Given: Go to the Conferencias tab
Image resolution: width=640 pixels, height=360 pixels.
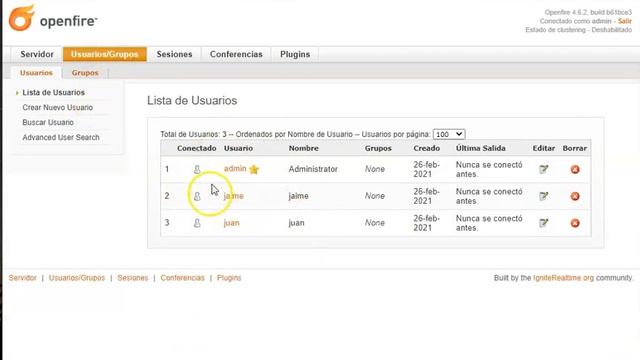Looking at the screenshot, I should pyautogui.click(x=236, y=54).
